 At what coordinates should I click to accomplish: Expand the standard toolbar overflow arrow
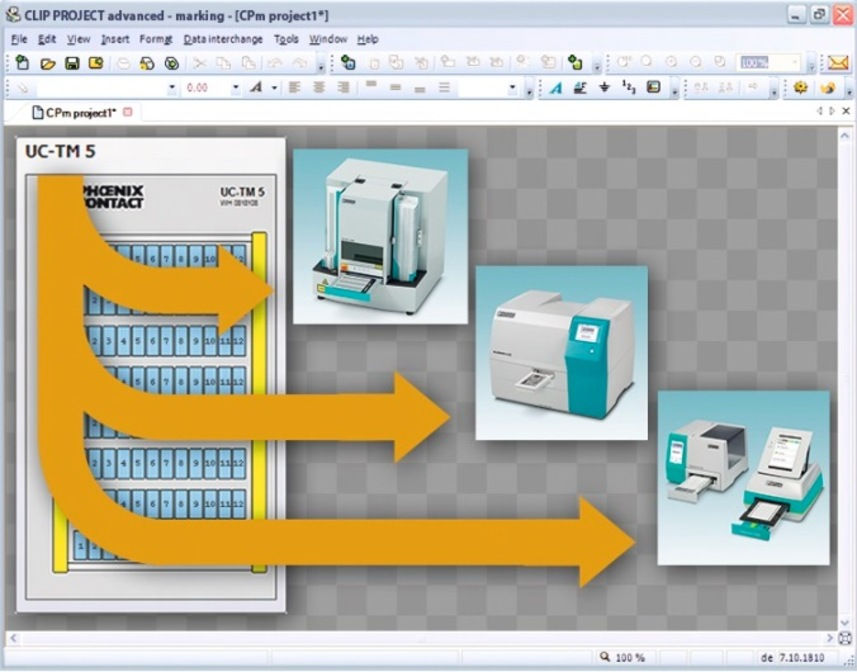(321, 67)
